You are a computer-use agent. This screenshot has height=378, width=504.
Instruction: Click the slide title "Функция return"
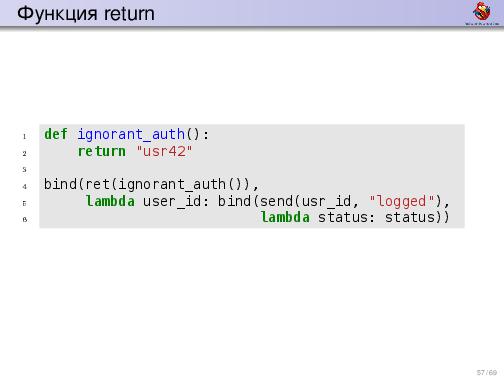tap(86, 14)
